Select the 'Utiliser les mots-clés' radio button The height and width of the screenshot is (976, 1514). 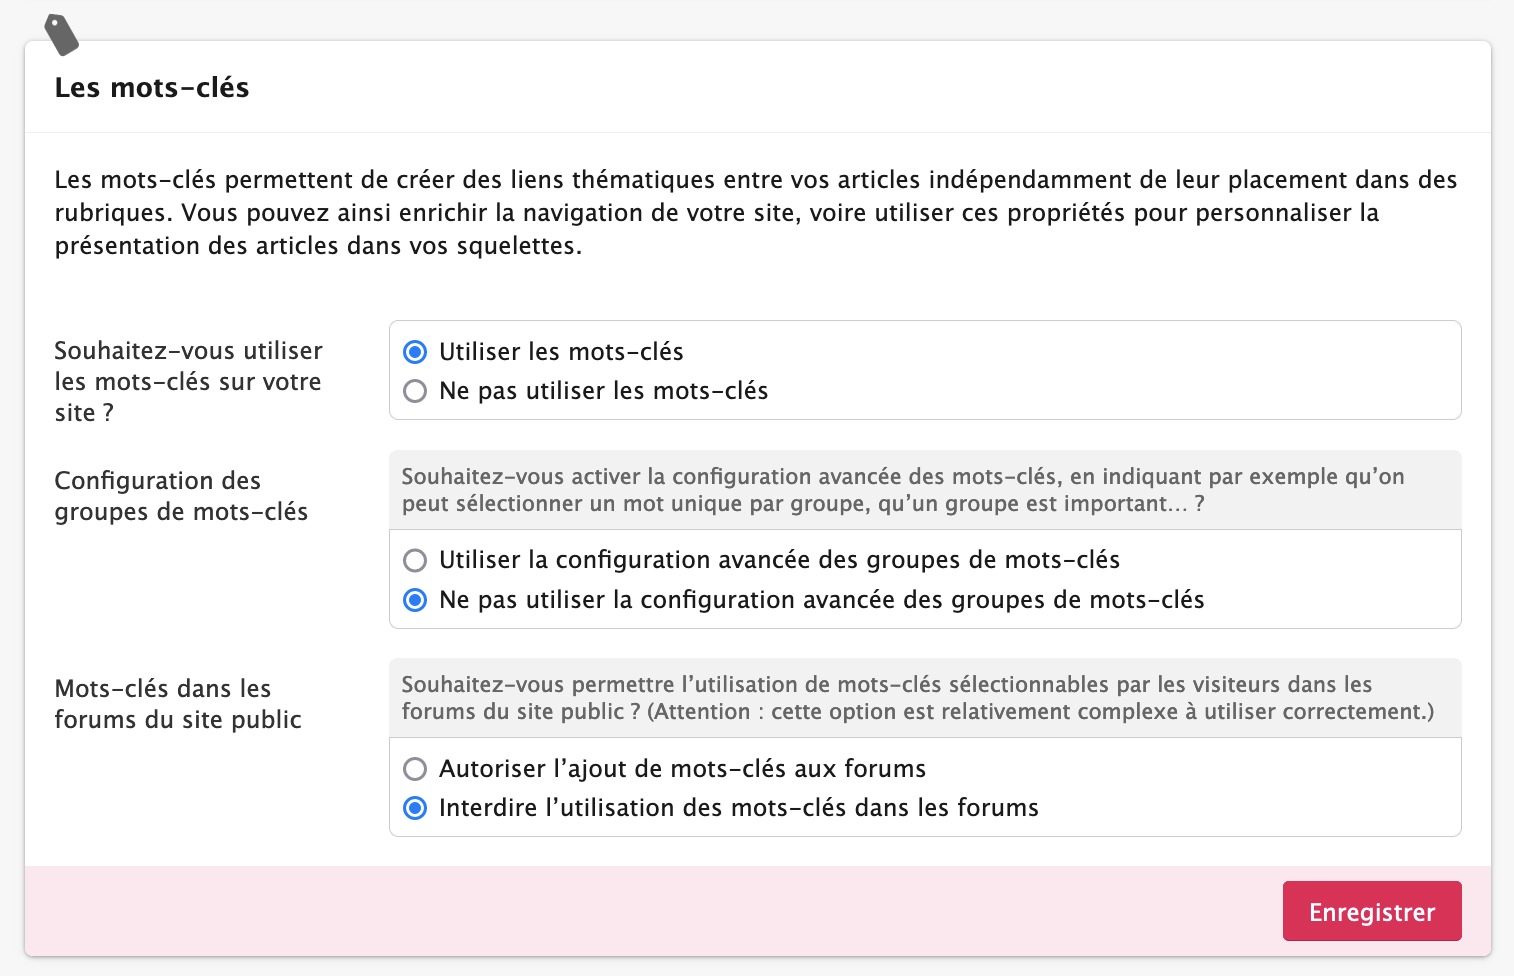pos(415,352)
